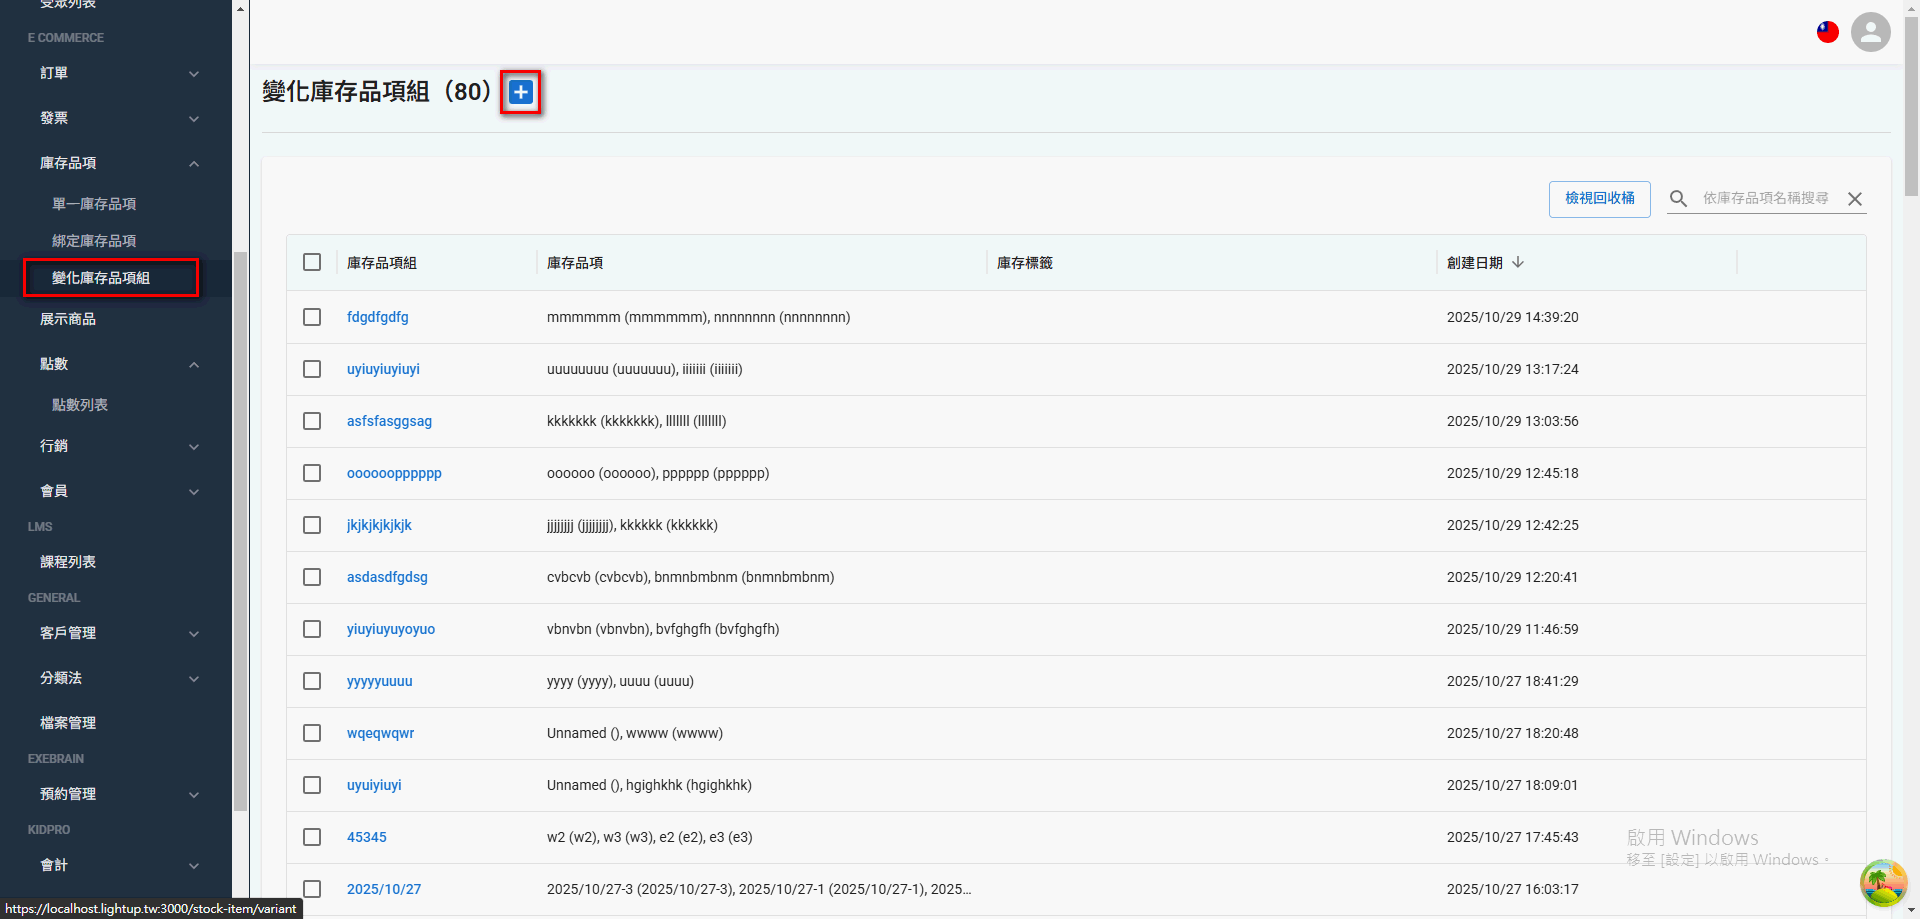Click the 檢視回收桶 button
This screenshot has height=919, width=1920.
pos(1599,198)
